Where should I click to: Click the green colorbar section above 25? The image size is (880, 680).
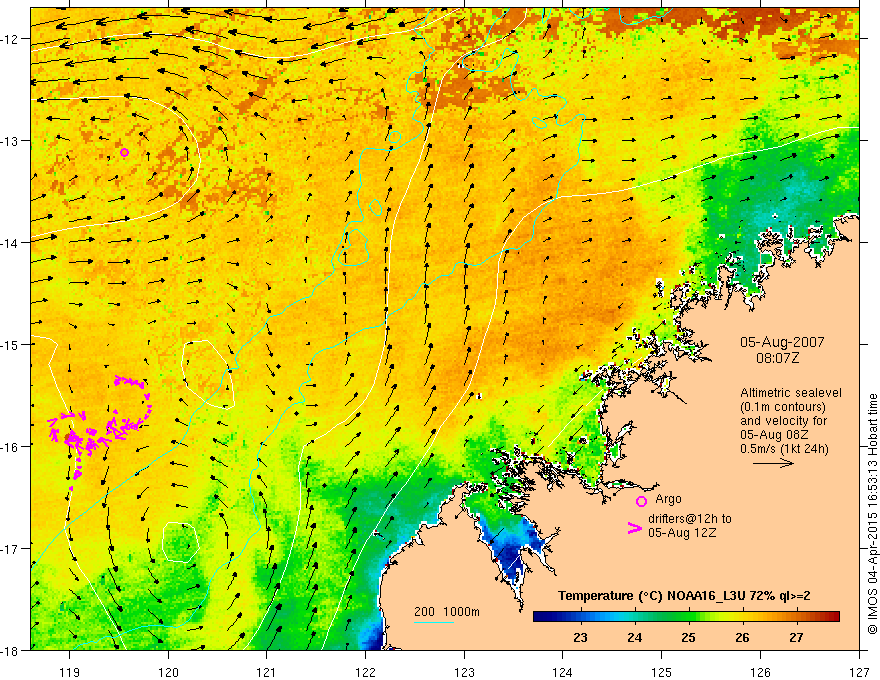(x=689, y=617)
